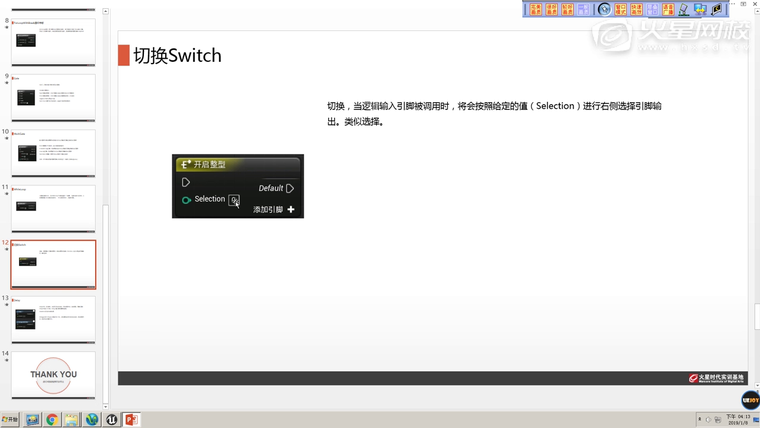Open slide 10 in the thumbnail pane
This screenshot has height=428, width=760.
click(x=53, y=153)
